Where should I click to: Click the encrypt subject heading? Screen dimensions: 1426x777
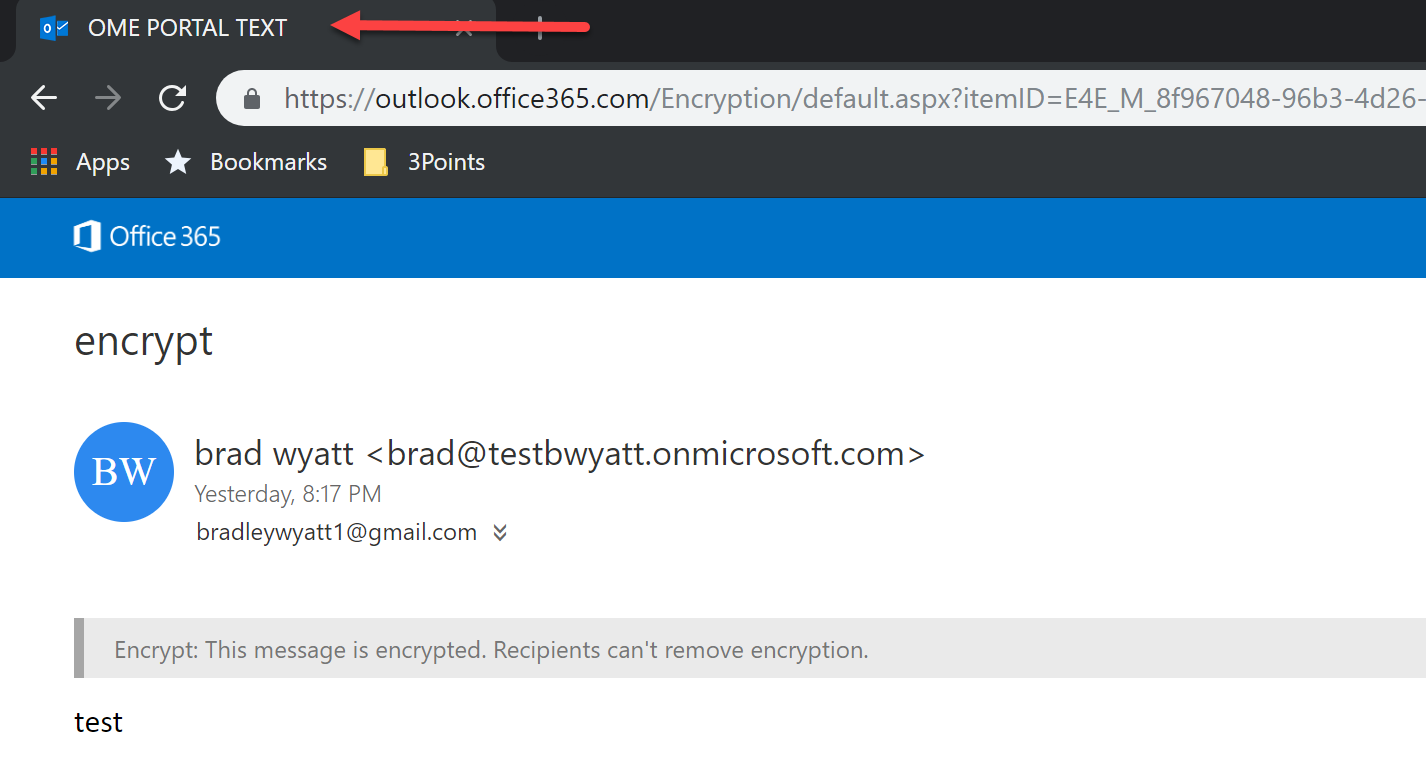tap(144, 343)
